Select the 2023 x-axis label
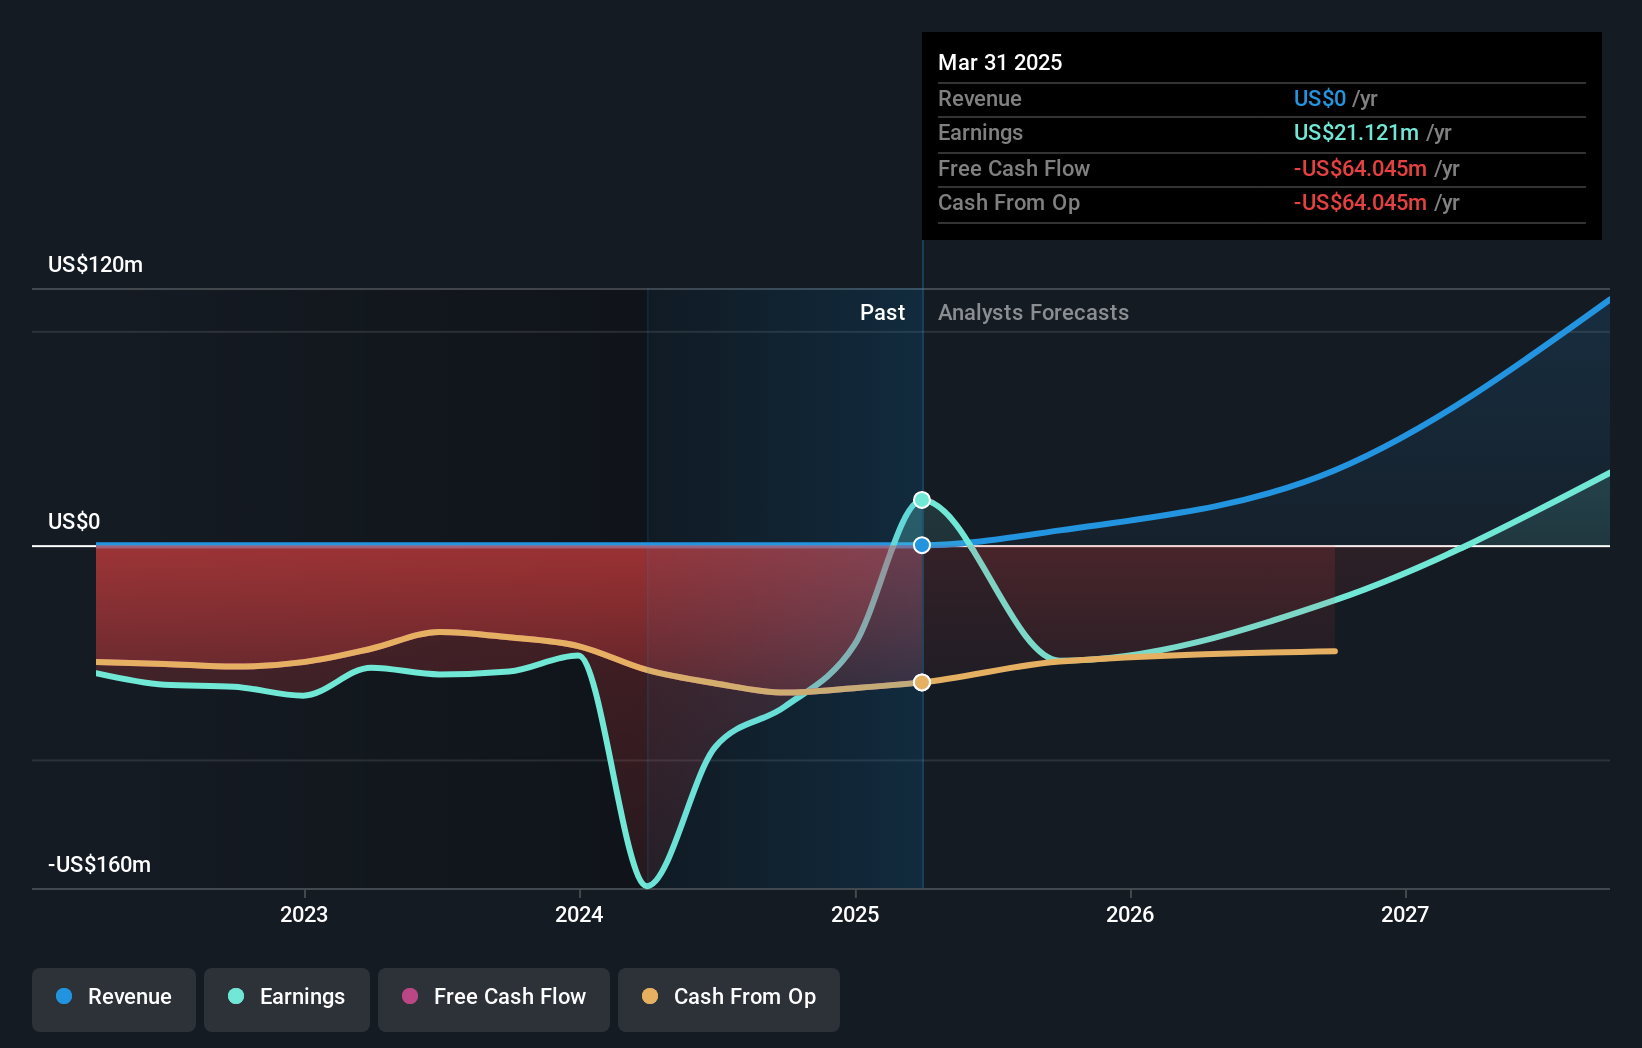The image size is (1642, 1048). point(304,914)
